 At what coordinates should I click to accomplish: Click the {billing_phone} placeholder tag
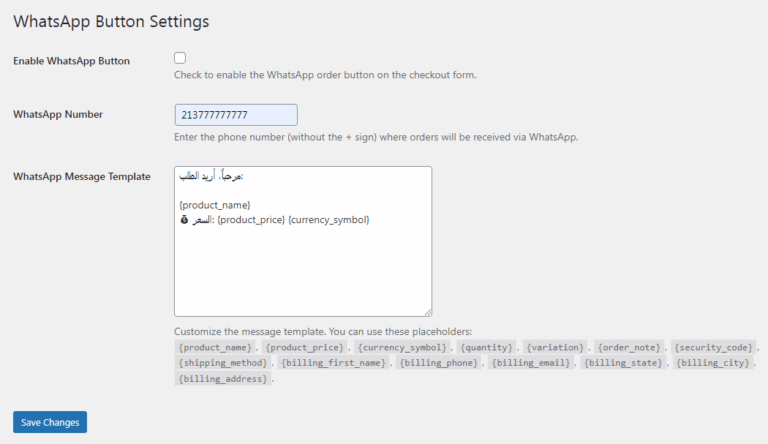click(x=440, y=363)
